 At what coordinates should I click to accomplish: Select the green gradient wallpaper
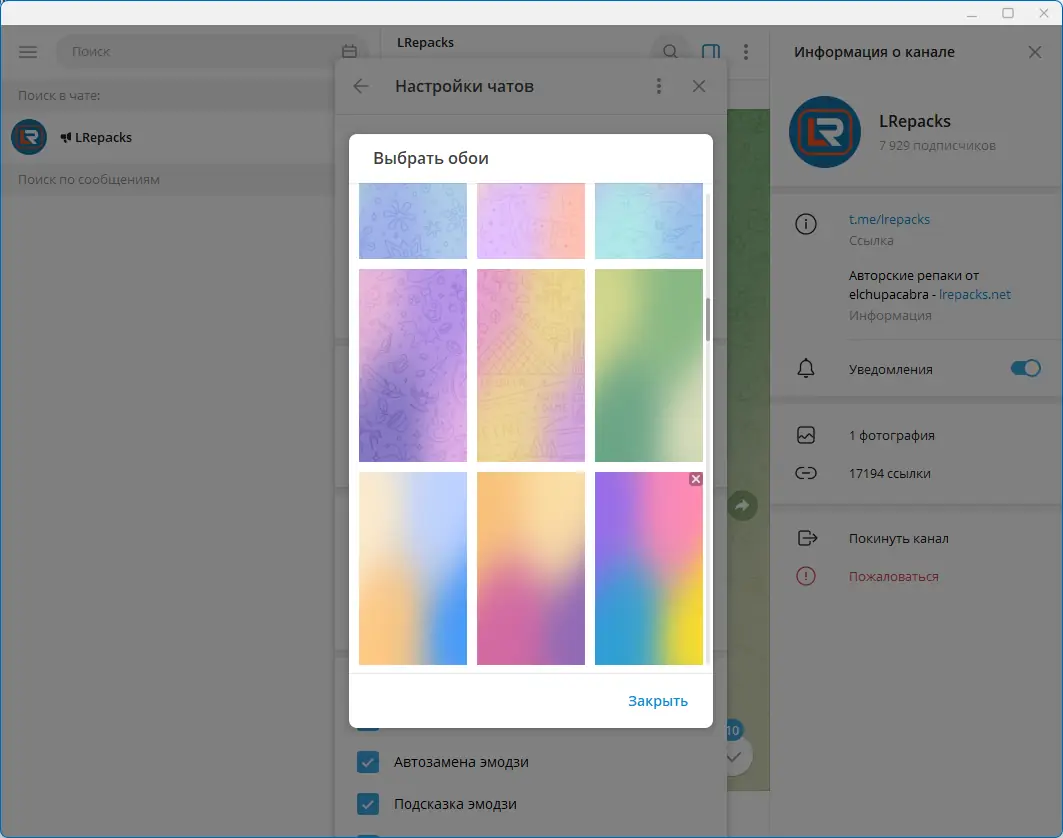(648, 366)
